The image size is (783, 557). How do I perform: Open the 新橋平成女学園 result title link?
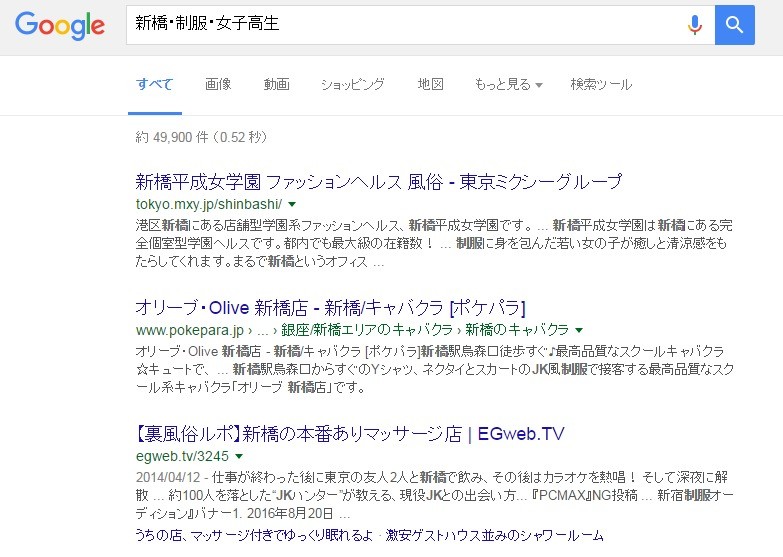click(x=379, y=181)
